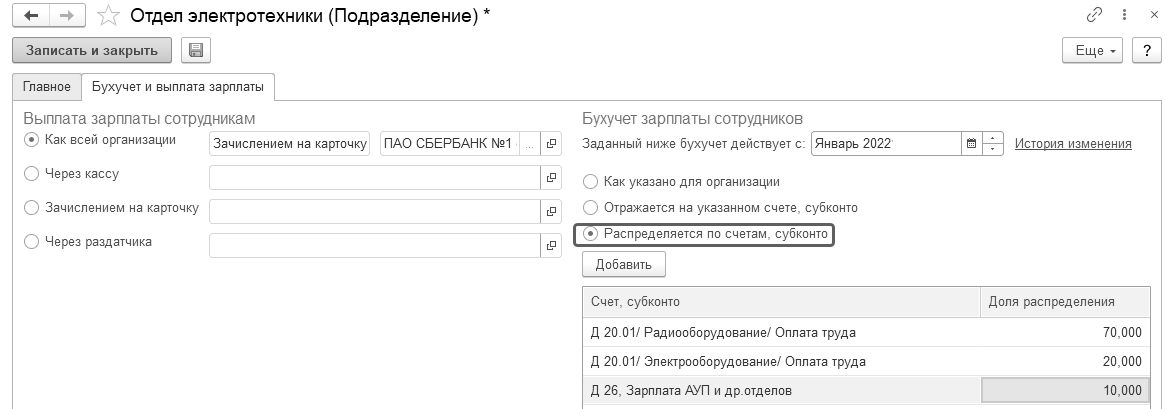This screenshot has width=1166, height=409.
Task: Add form to favorites with star icon
Action: click(x=111, y=16)
